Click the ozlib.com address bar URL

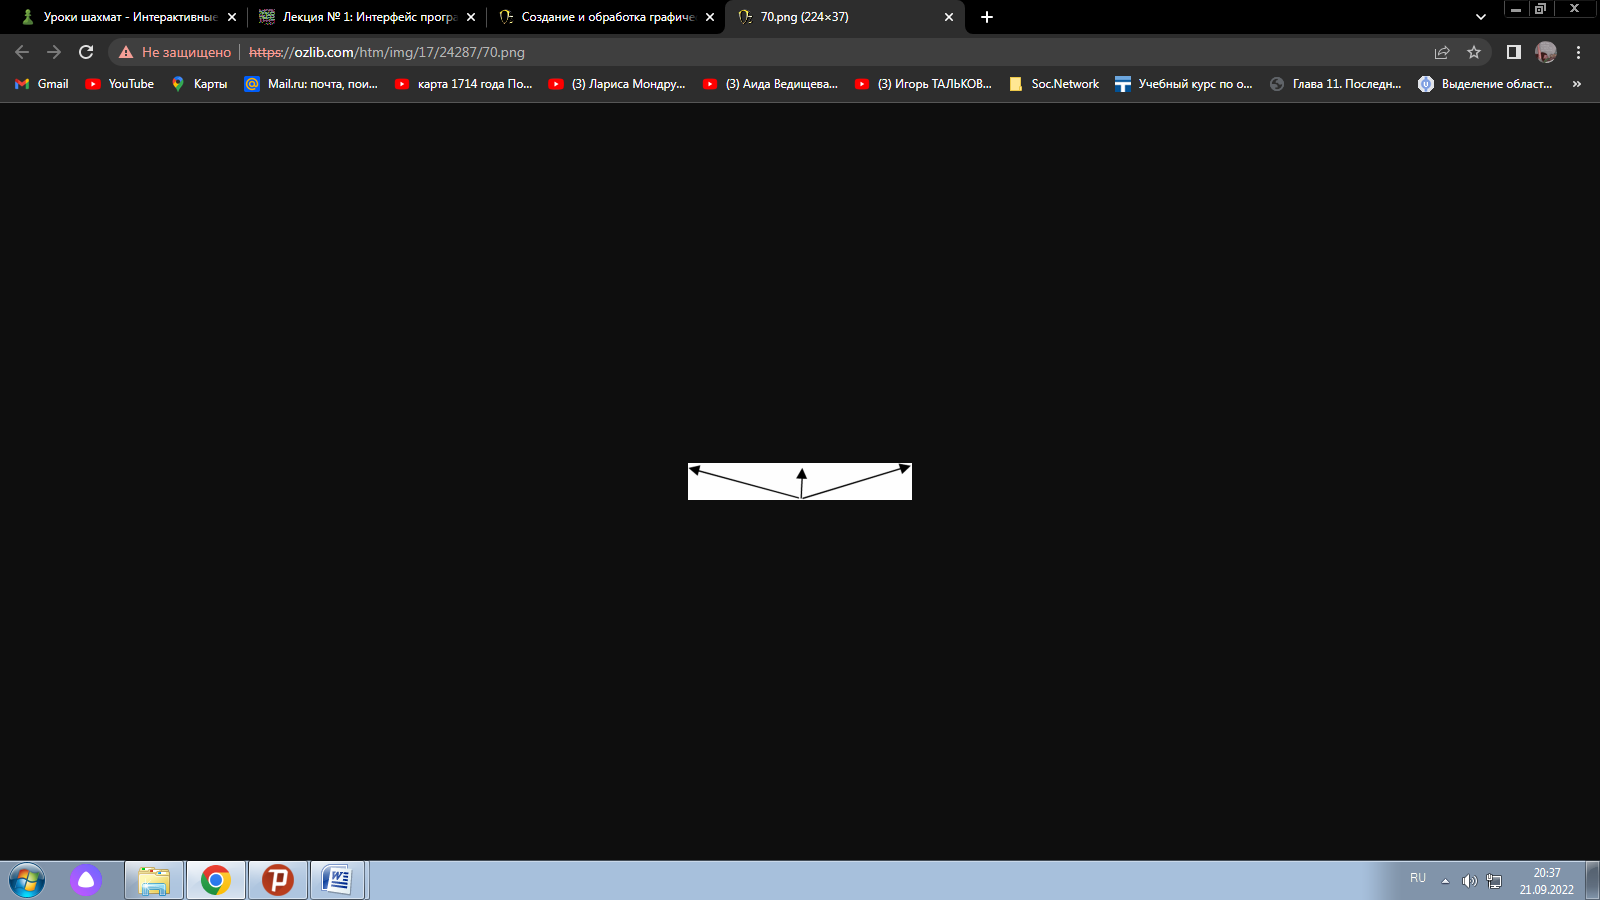(387, 52)
